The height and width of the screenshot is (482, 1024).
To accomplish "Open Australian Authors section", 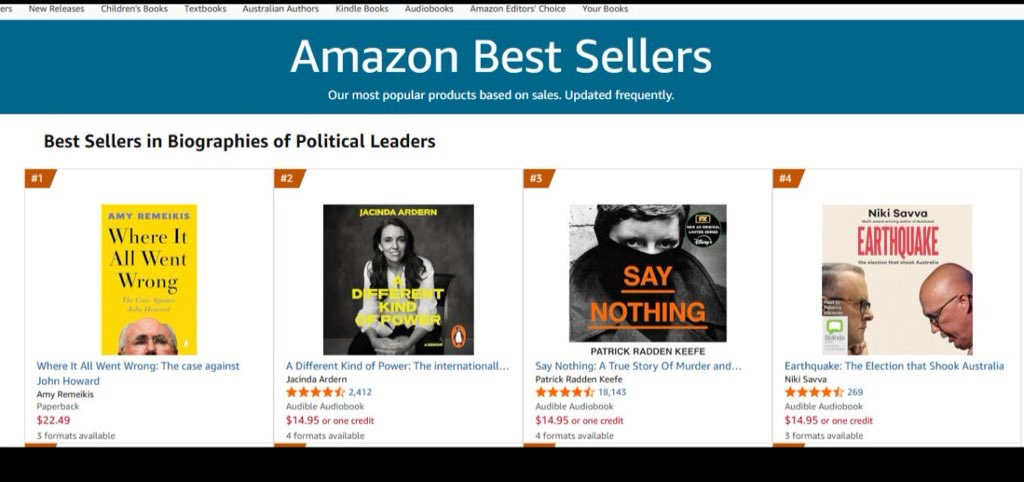I will (x=280, y=9).
